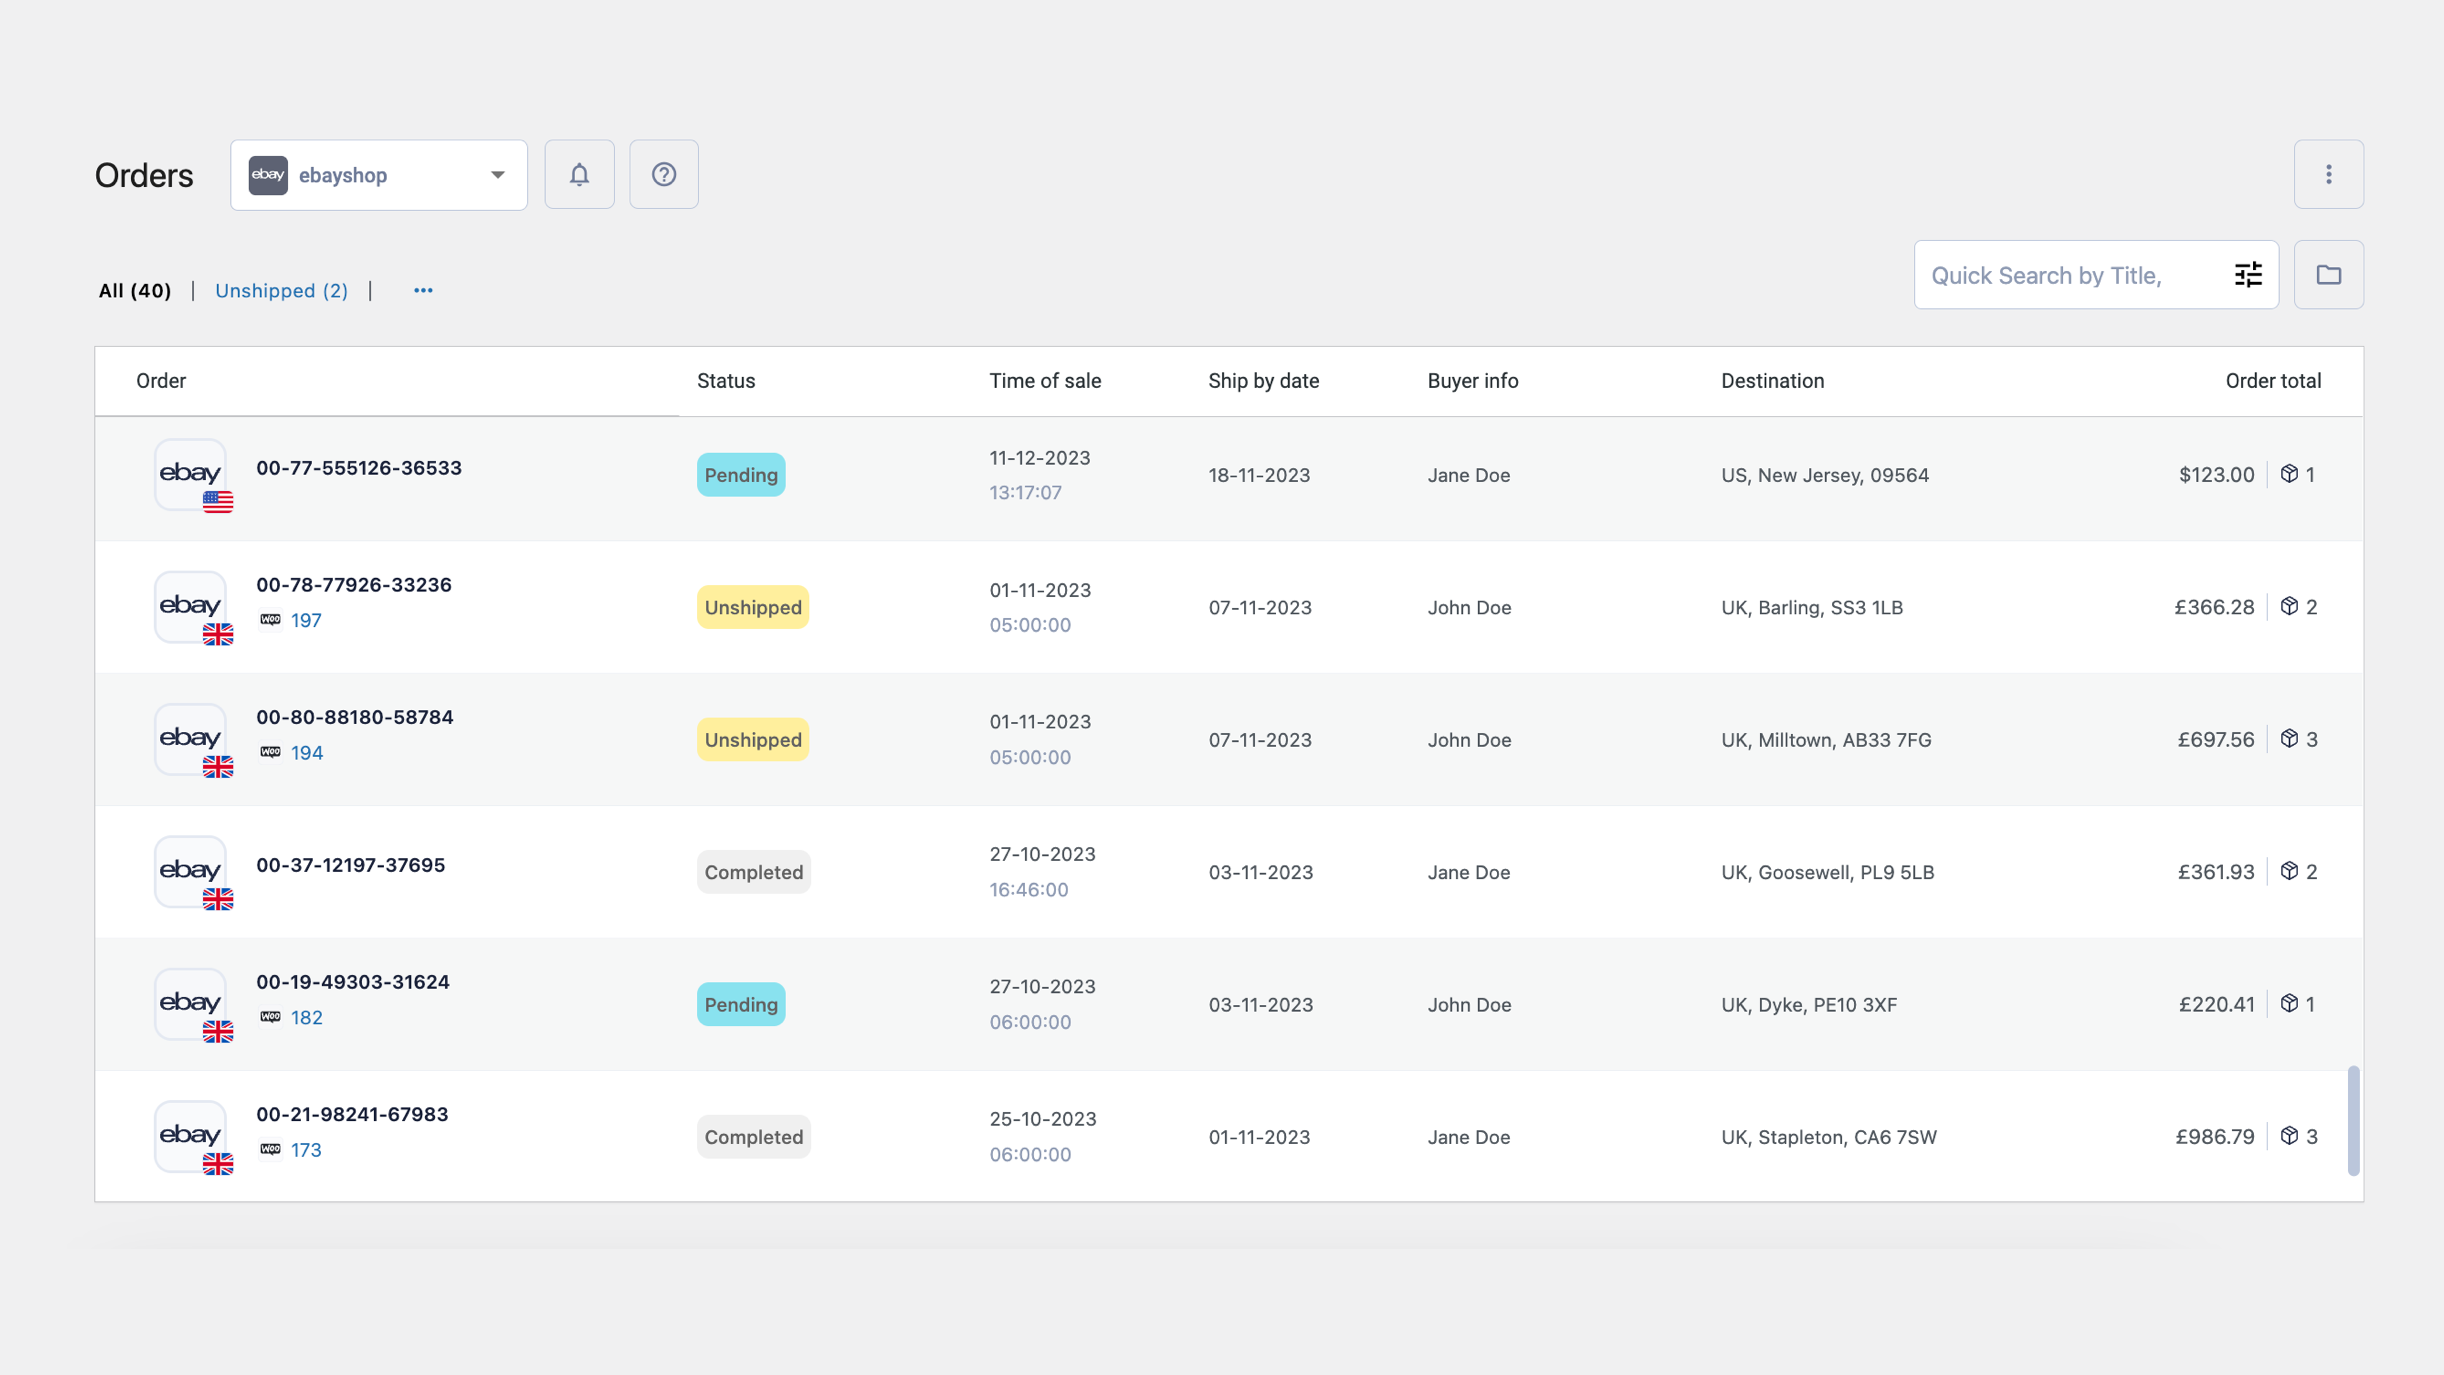
Task: Click order number 00-78-77926-33236
Action: coord(354,585)
